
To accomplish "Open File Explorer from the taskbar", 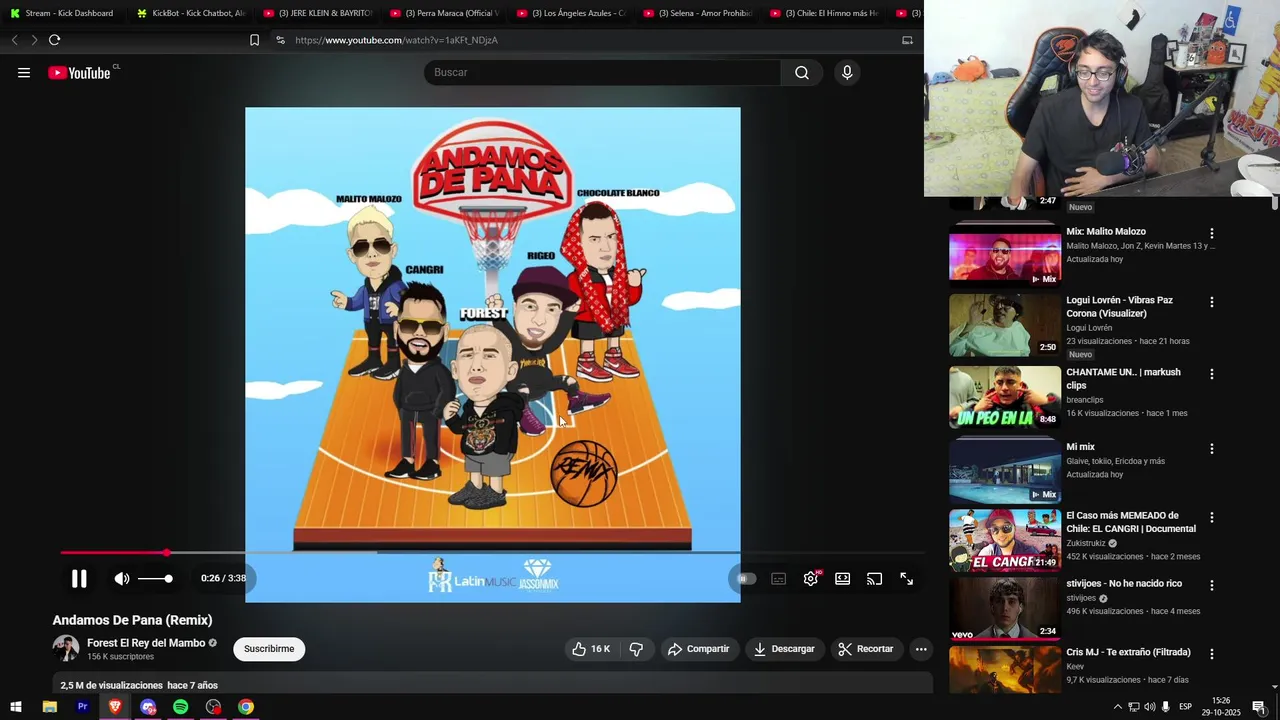I will tap(49, 707).
